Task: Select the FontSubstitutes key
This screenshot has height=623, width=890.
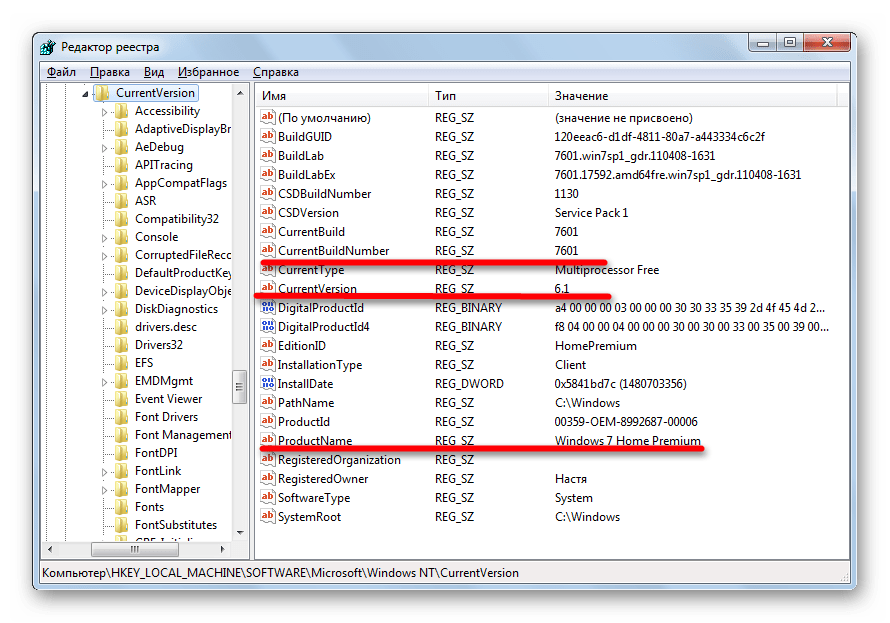Action: tap(176, 525)
